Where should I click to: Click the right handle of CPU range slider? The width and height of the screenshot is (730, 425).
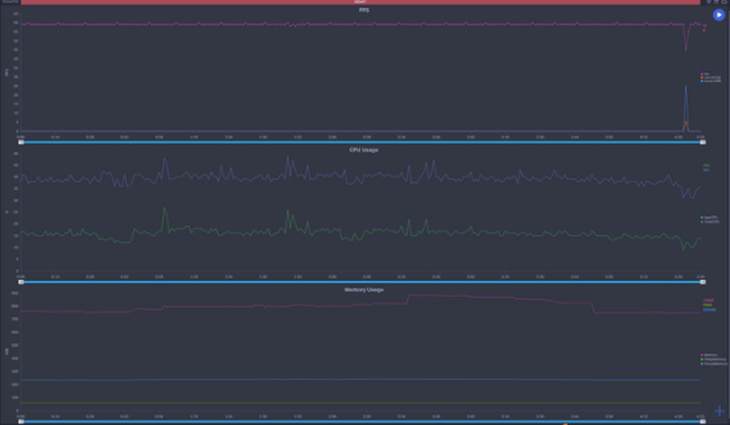(702, 282)
